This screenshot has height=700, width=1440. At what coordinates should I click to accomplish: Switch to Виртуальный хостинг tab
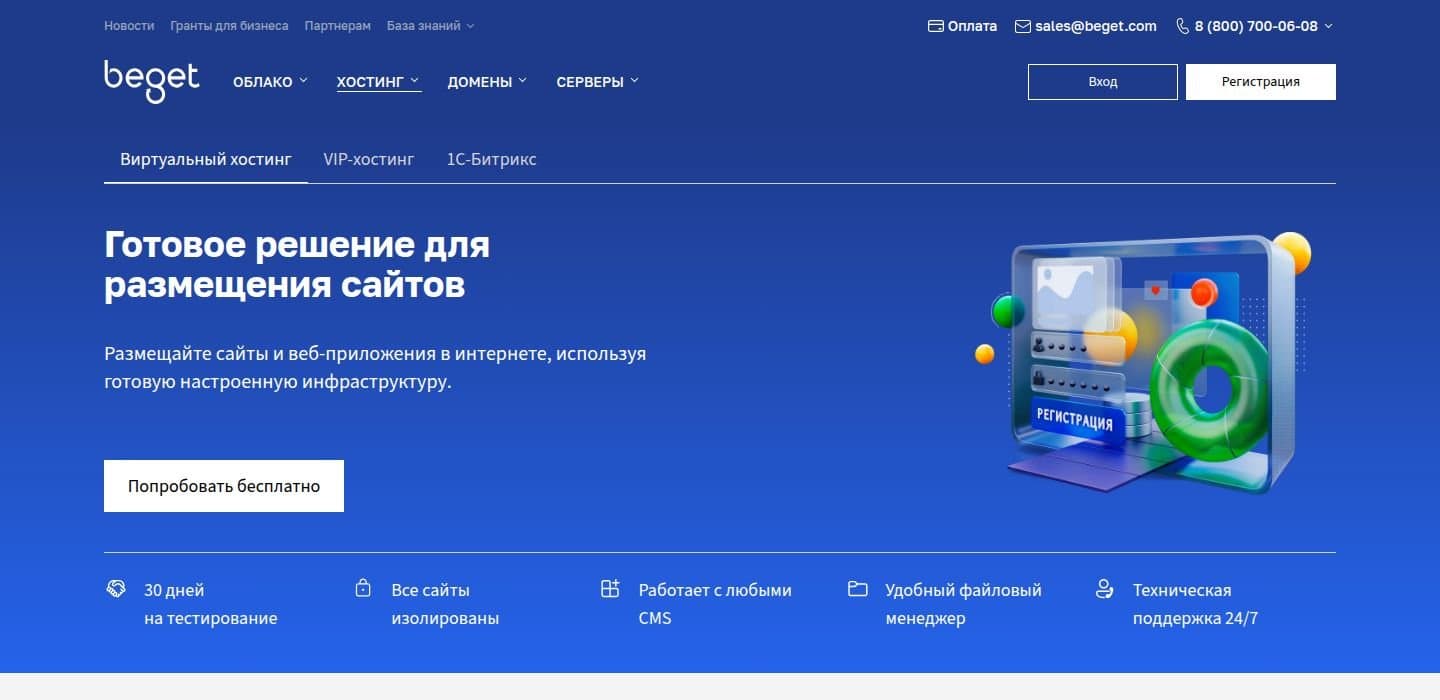click(x=206, y=159)
